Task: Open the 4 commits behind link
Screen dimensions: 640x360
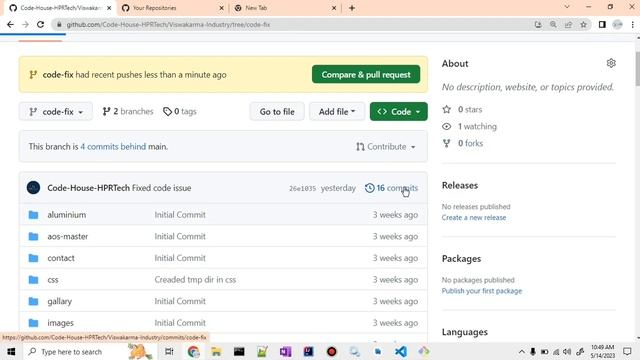Action: [x=113, y=147]
